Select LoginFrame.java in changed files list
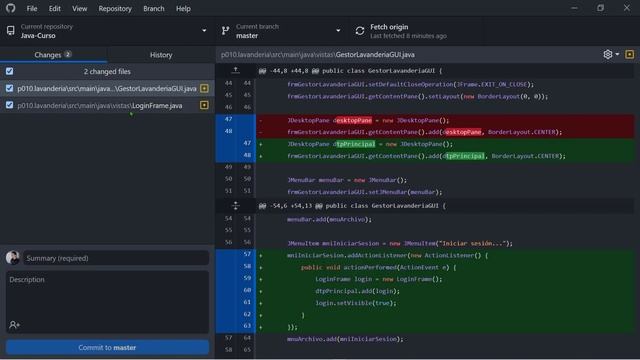The image size is (640, 360). coord(107,105)
